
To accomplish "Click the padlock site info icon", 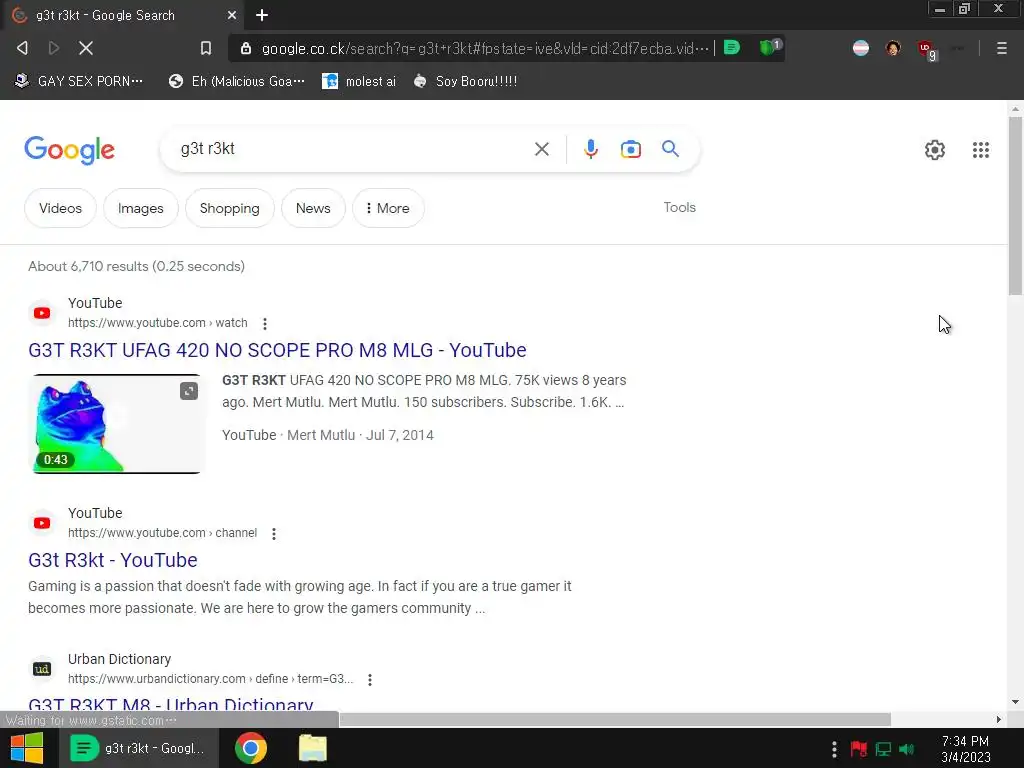I will 246,48.
